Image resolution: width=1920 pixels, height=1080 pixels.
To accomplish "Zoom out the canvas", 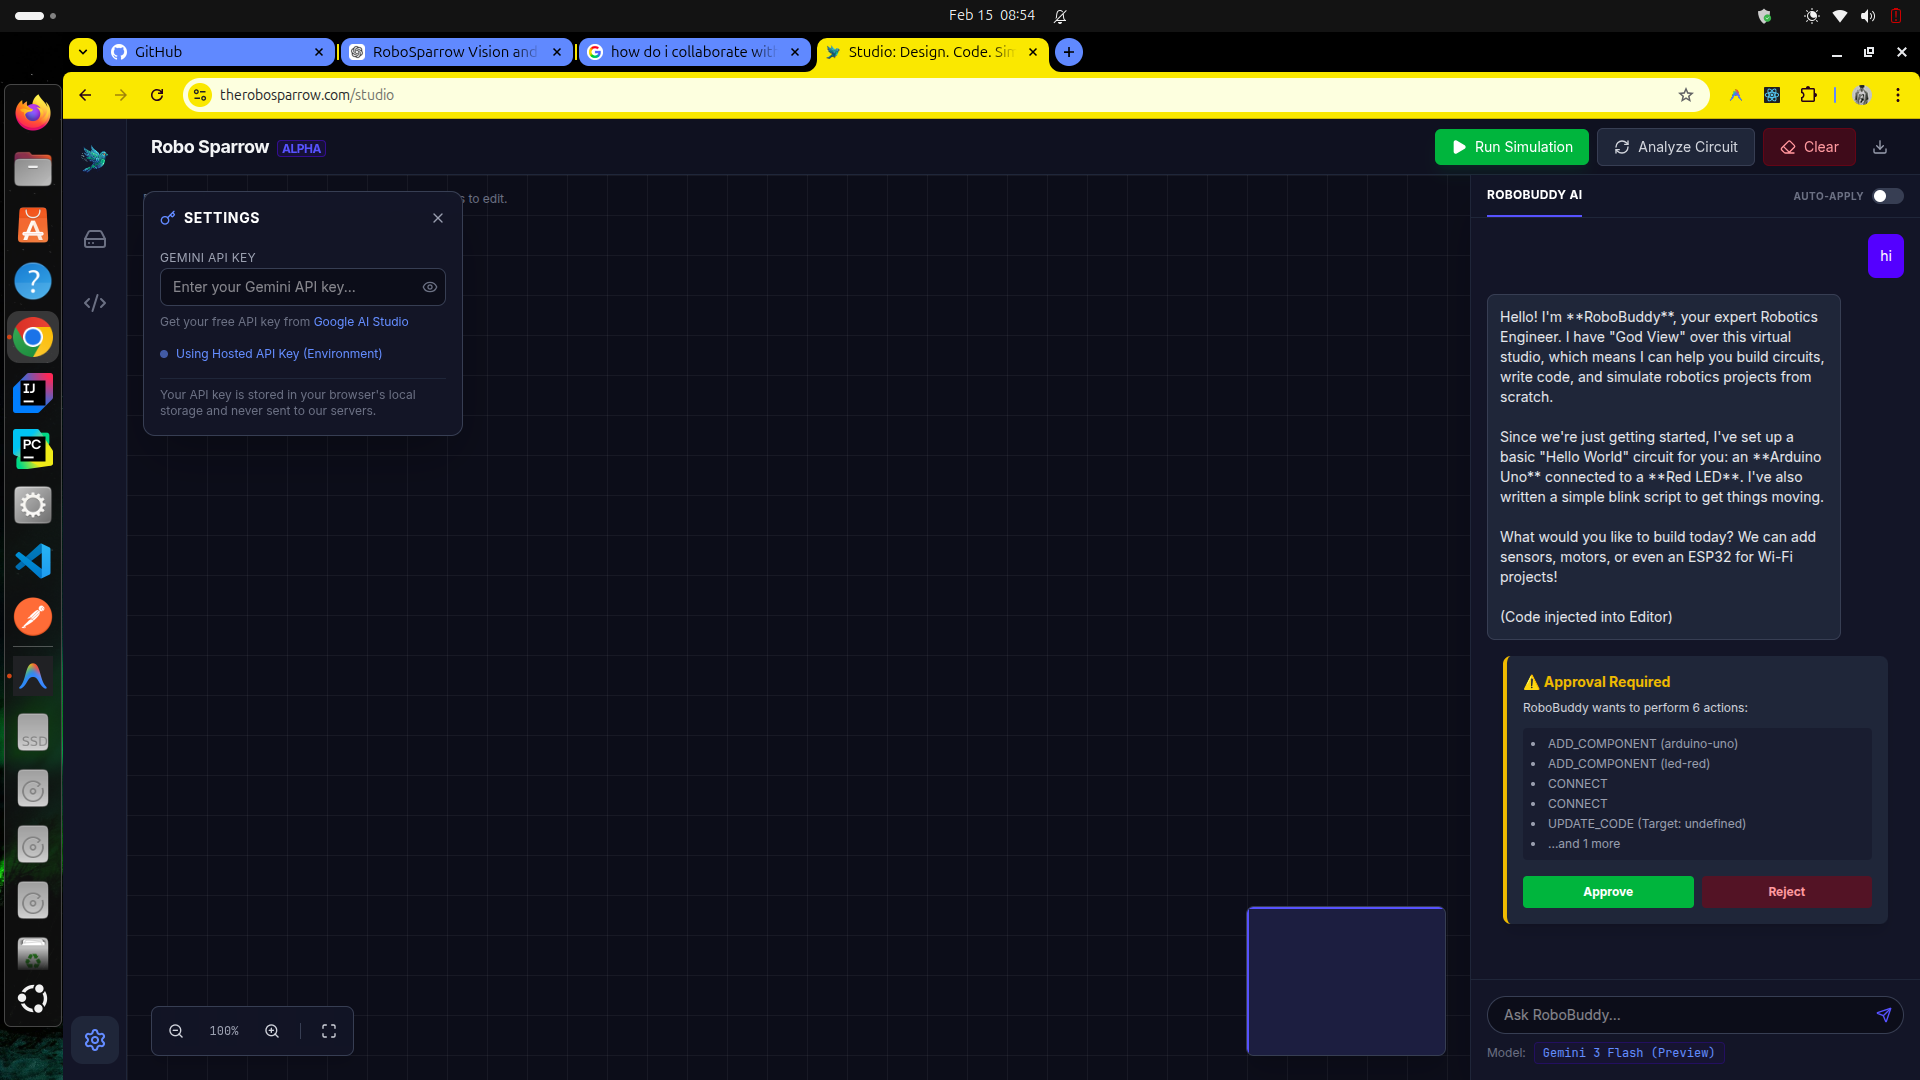I will point(176,1031).
